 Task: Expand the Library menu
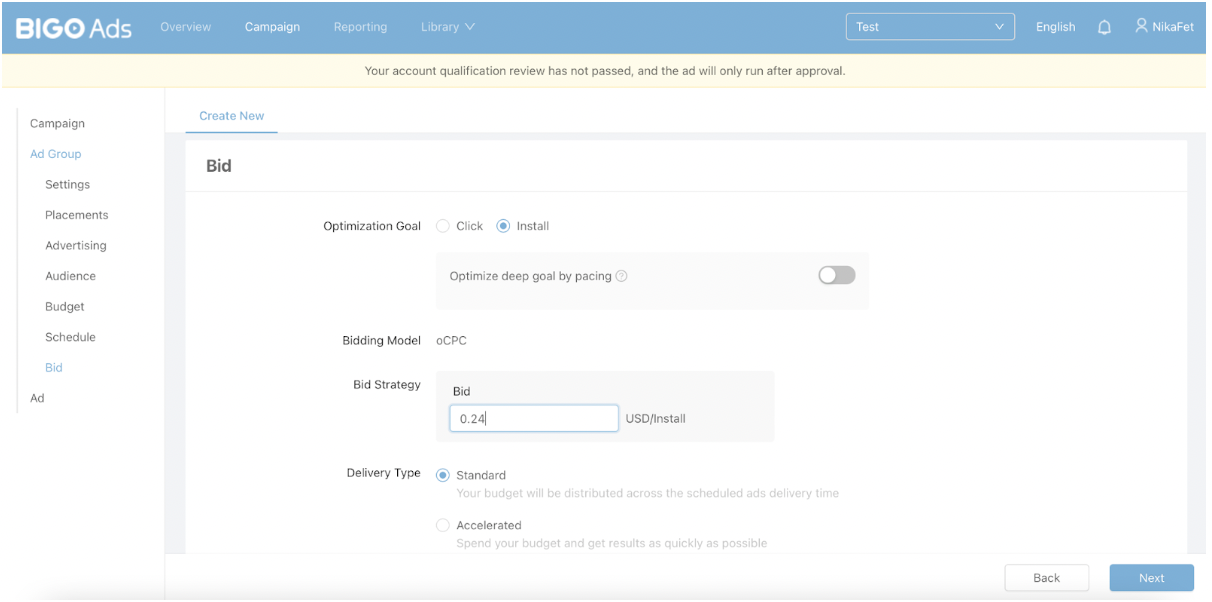coord(448,27)
